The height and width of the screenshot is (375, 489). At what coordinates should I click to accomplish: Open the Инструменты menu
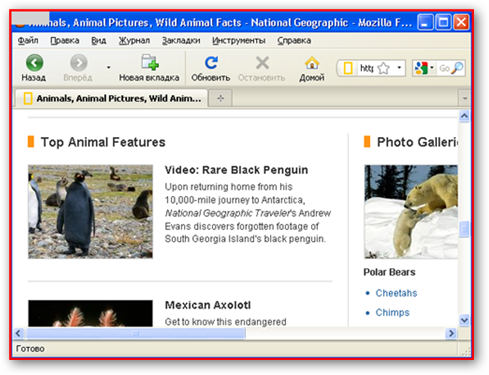click(x=239, y=41)
